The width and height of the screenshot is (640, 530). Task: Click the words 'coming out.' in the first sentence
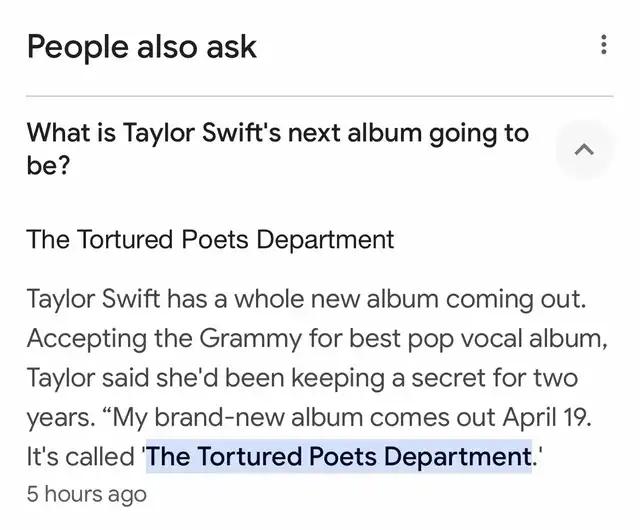pos(516,300)
